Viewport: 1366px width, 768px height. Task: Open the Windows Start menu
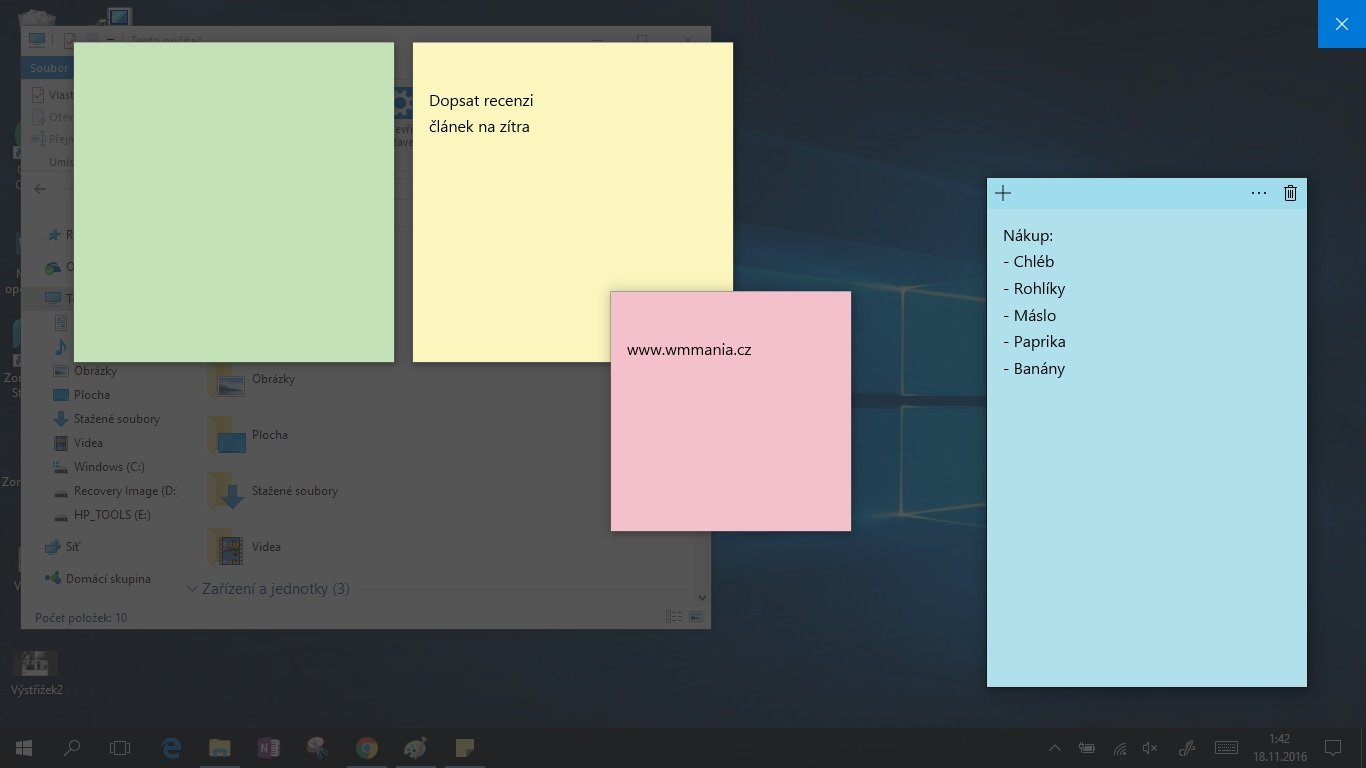pos(23,748)
